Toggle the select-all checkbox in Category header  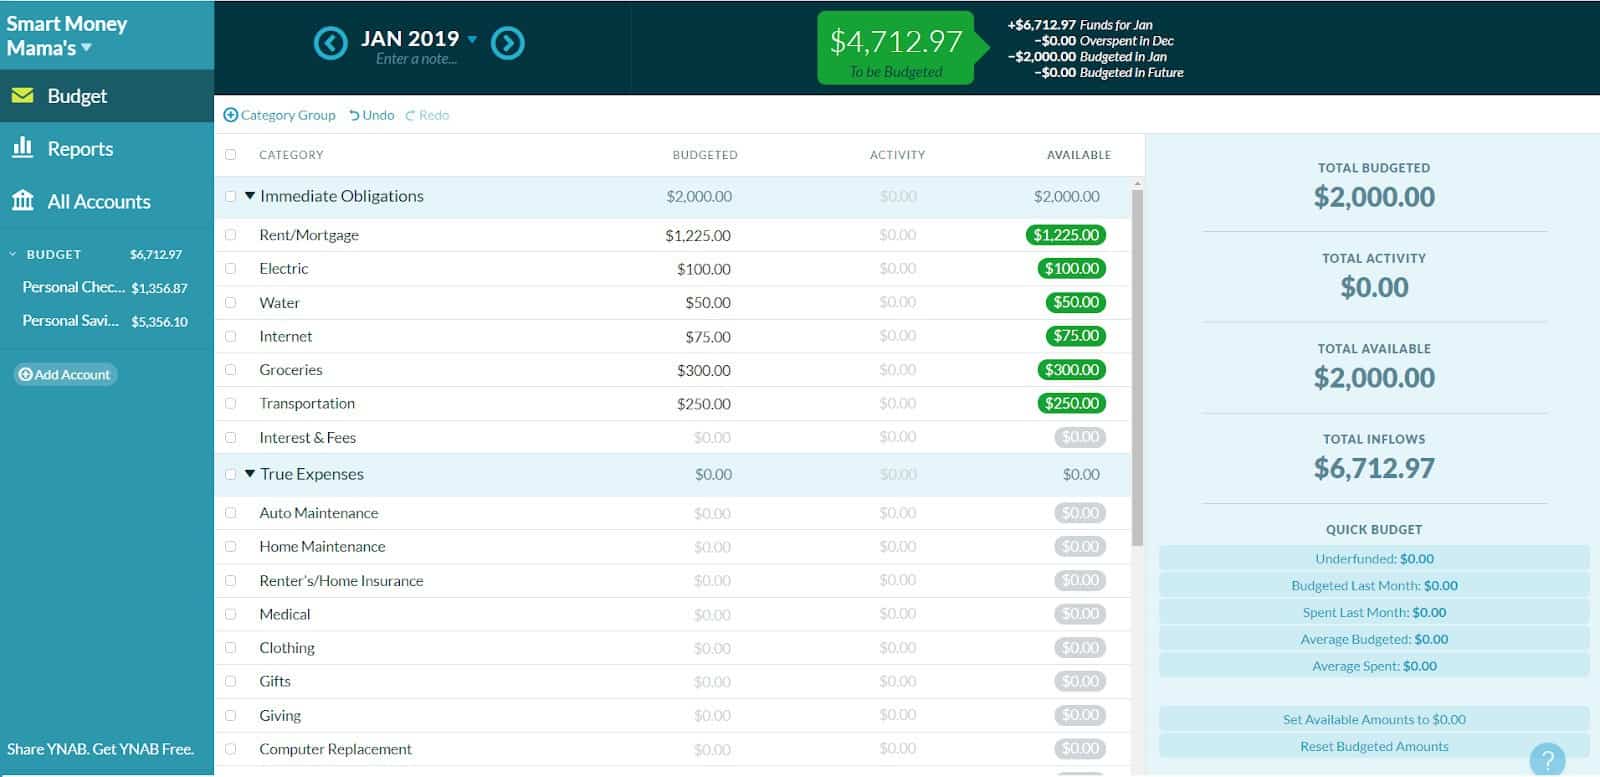(x=231, y=155)
